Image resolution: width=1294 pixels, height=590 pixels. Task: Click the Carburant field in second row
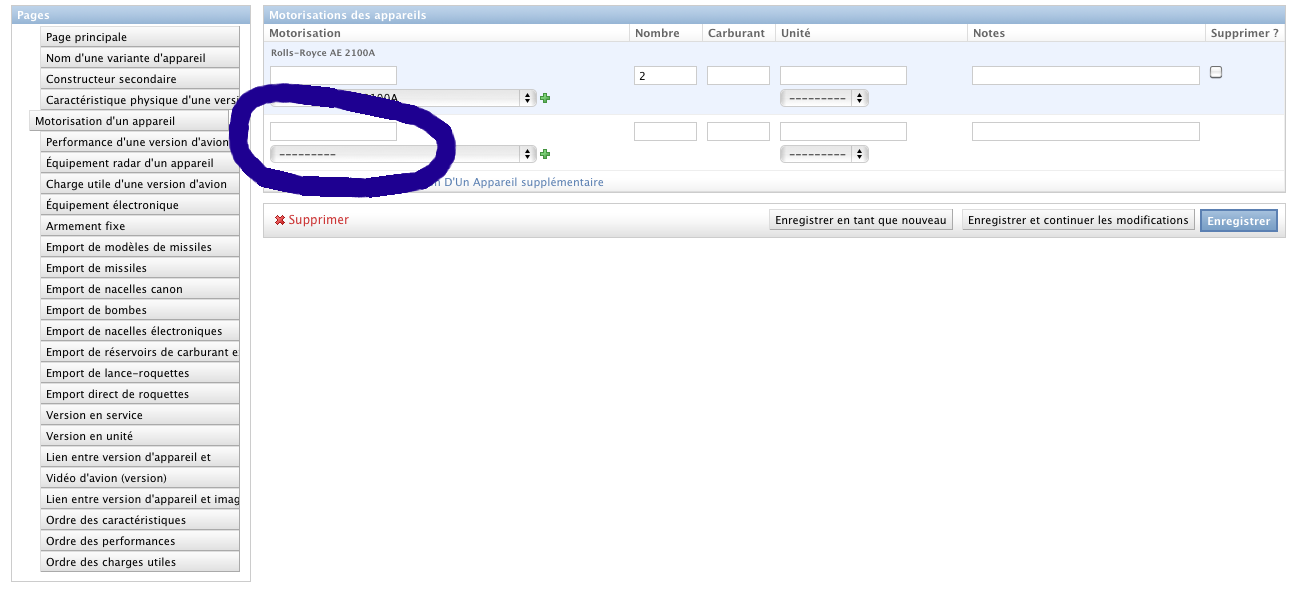738,132
